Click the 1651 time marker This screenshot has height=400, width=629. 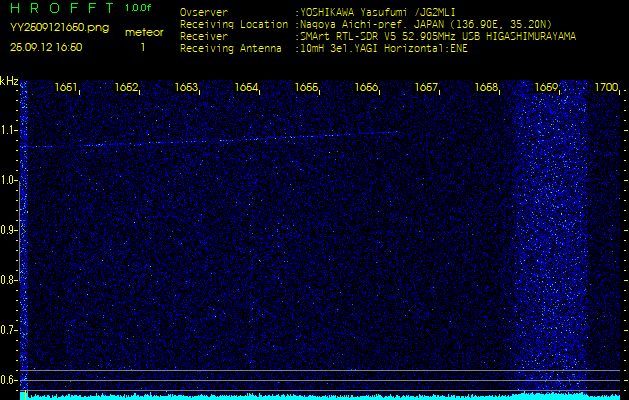66,88
